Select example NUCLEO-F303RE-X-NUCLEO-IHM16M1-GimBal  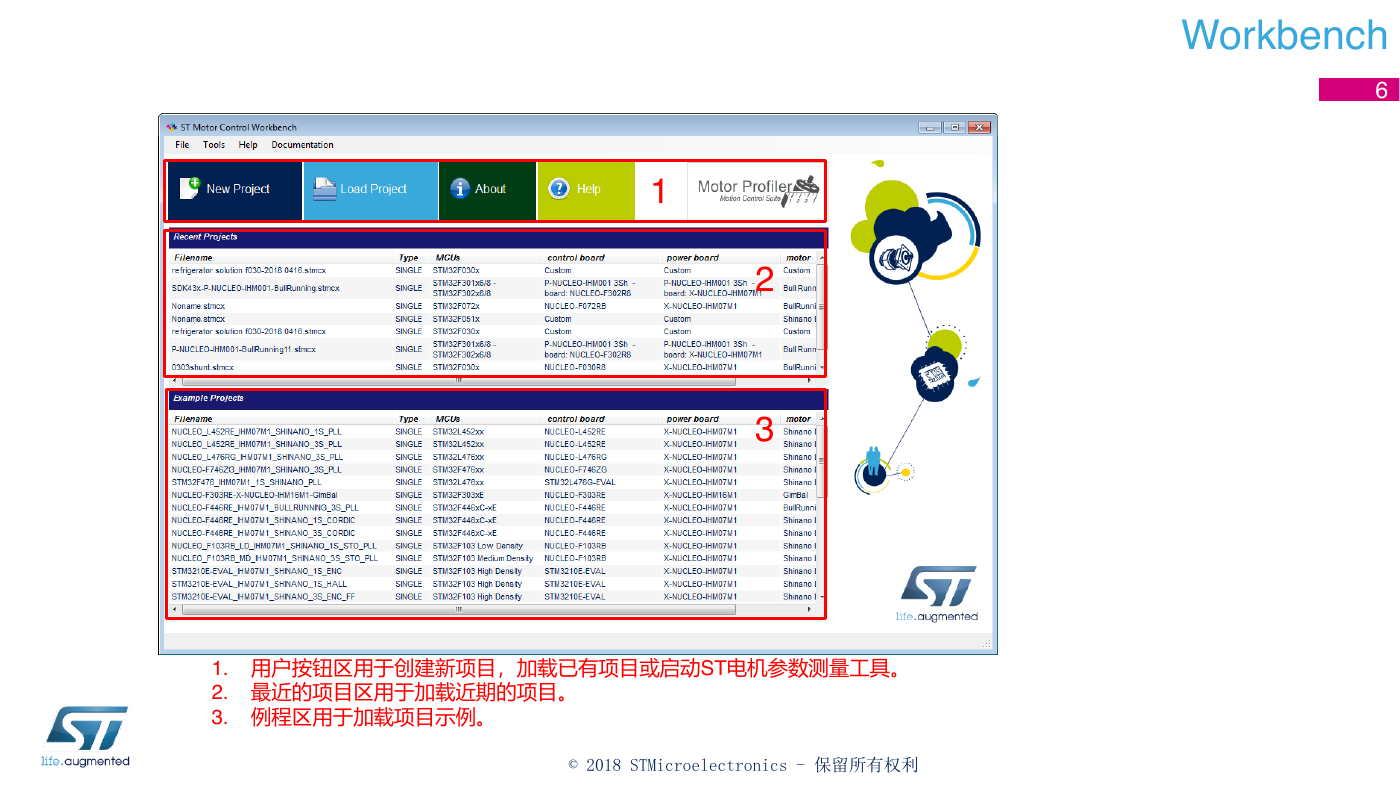point(493,495)
